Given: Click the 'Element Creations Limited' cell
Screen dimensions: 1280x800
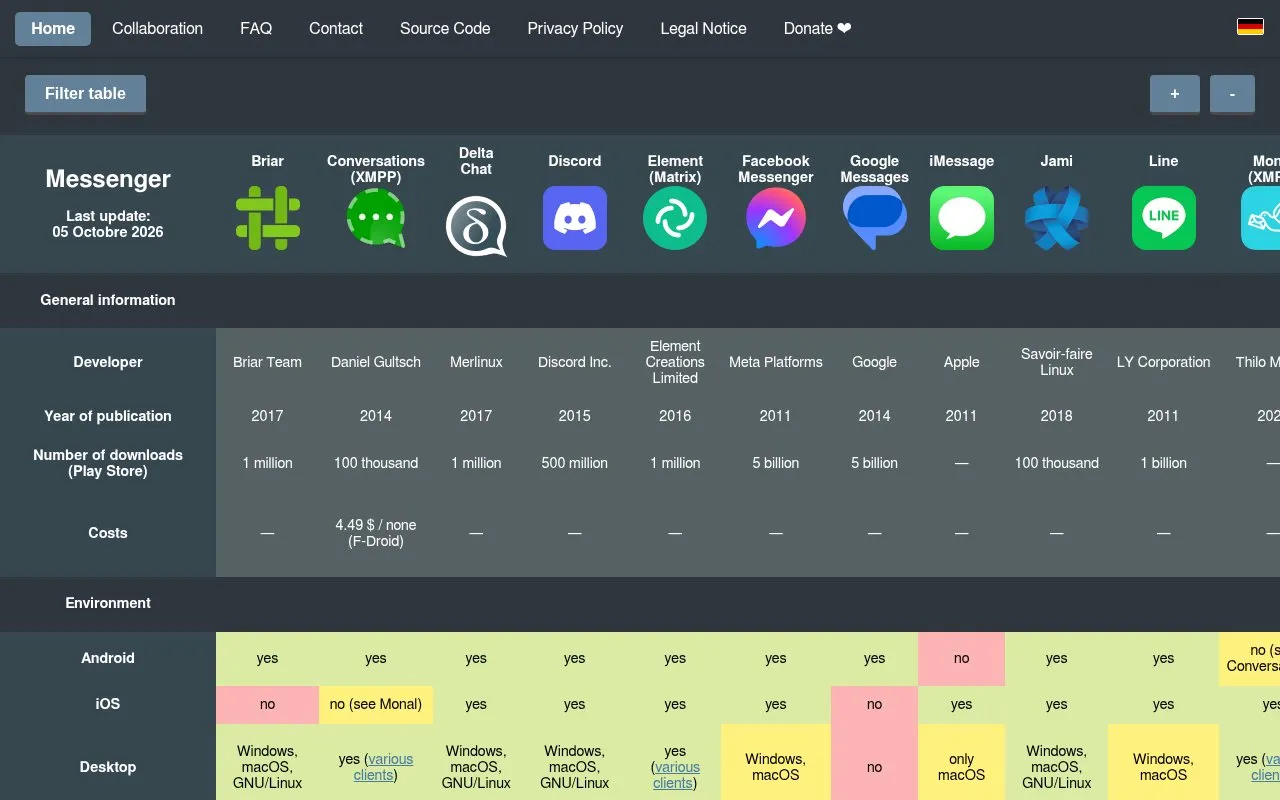Looking at the screenshot, I should tap(675, 362).
